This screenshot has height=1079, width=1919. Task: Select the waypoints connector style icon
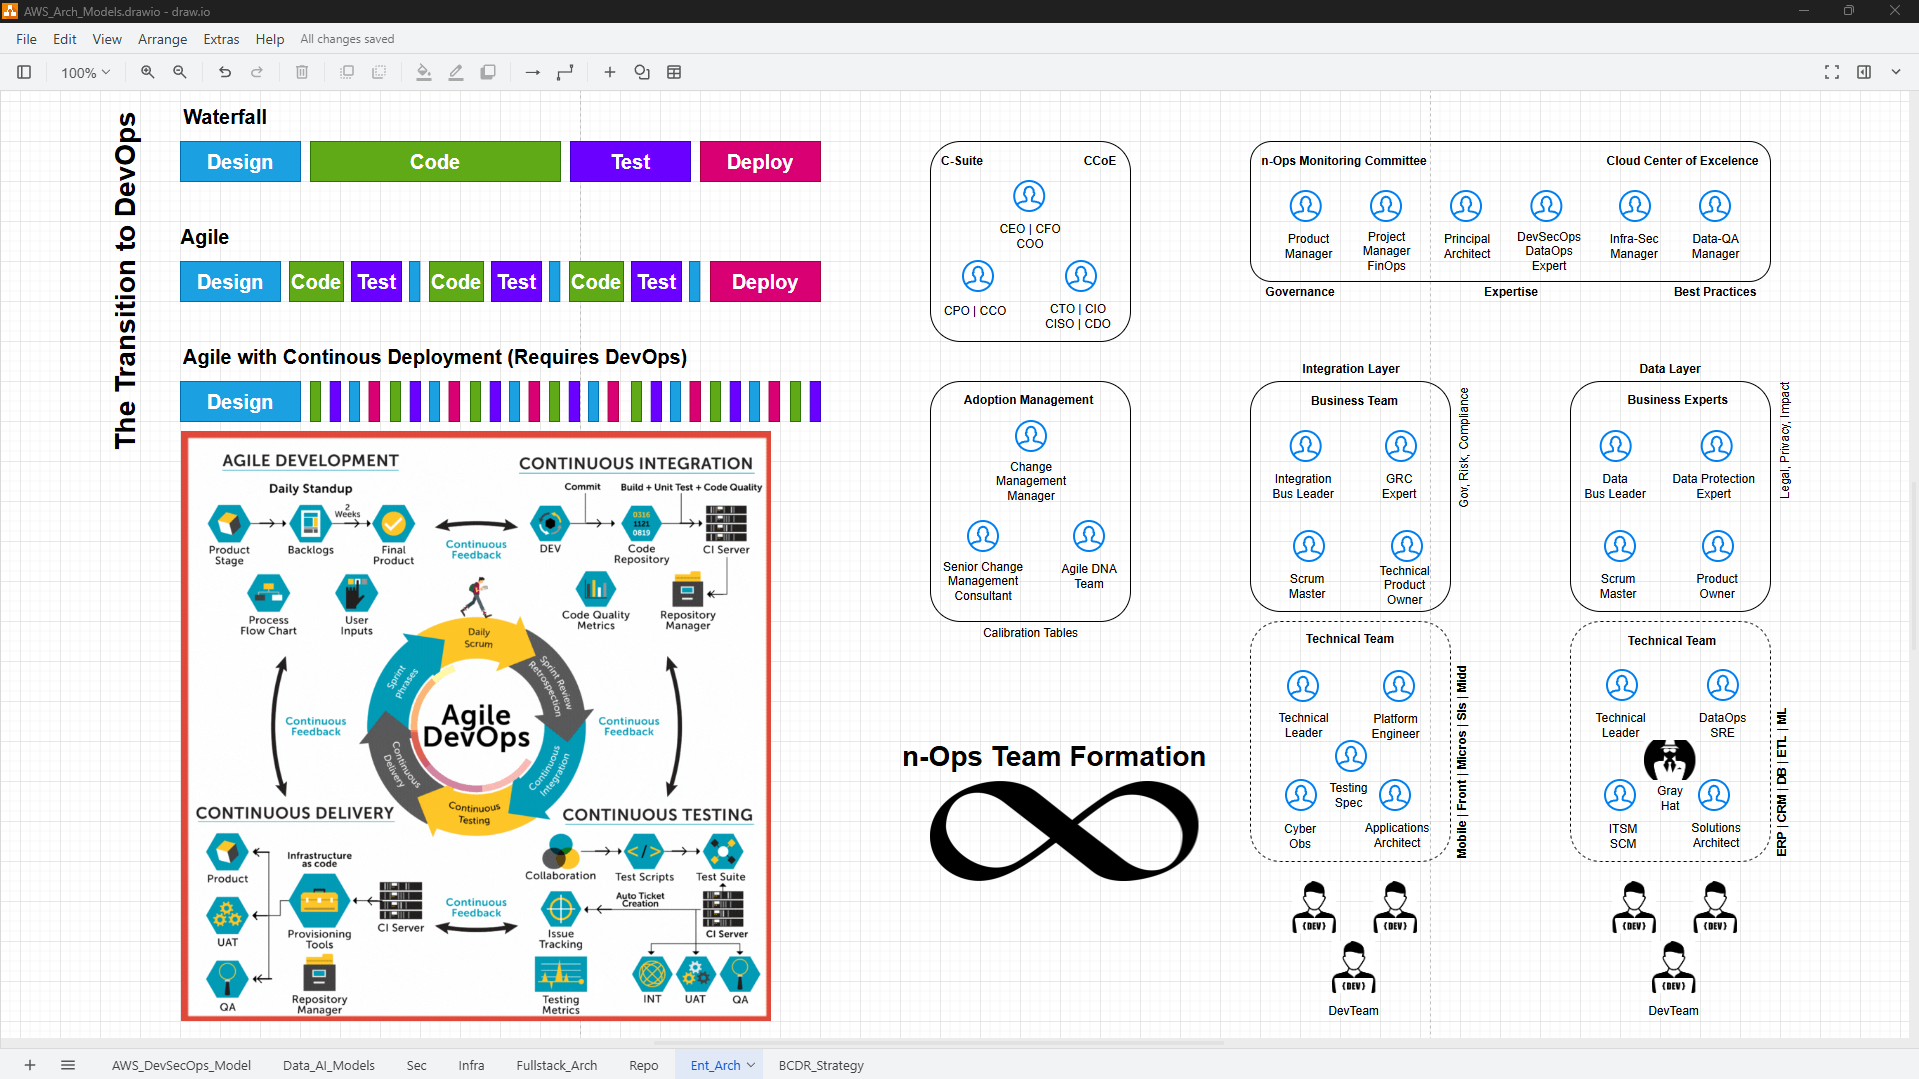[565, 72]
